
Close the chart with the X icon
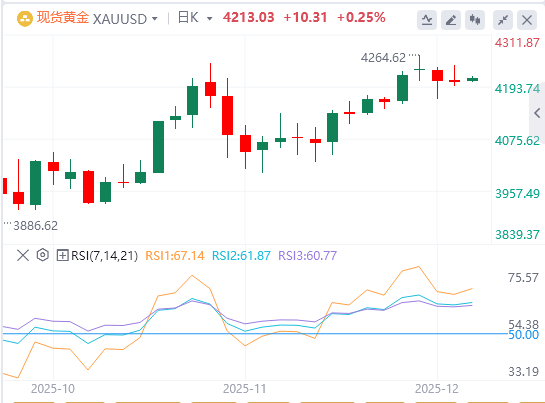coord(527,20)
